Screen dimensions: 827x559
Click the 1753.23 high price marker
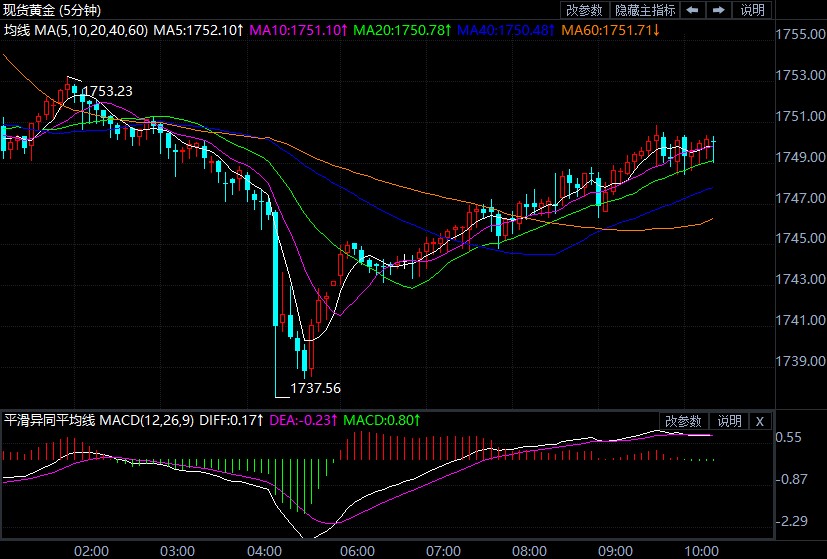point(107,91)
